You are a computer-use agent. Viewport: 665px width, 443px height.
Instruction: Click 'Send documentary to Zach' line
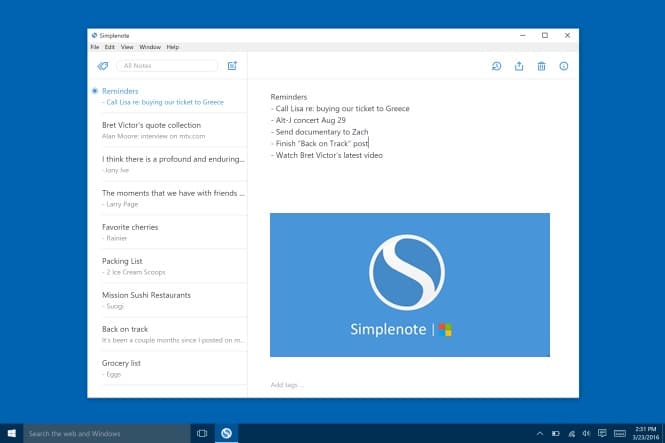coord(320,132)
